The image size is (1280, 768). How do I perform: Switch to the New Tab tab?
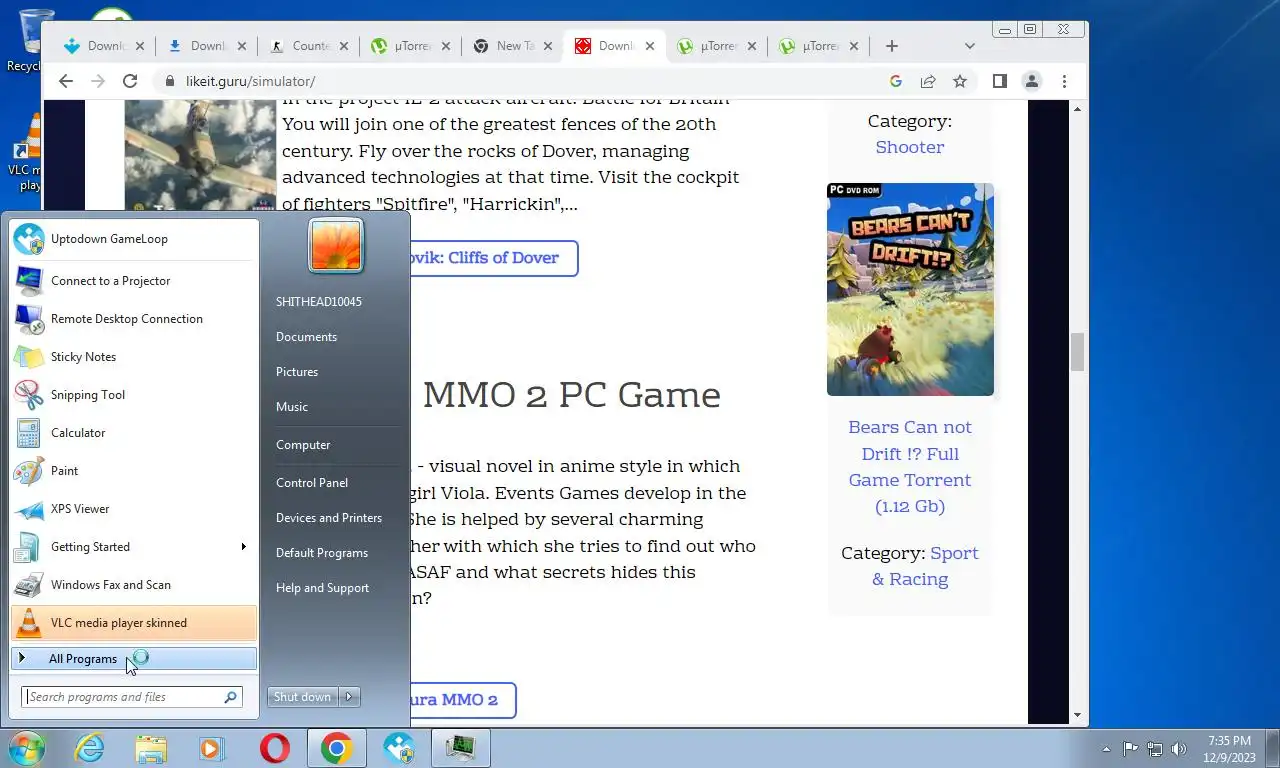[x=514, y=46]
